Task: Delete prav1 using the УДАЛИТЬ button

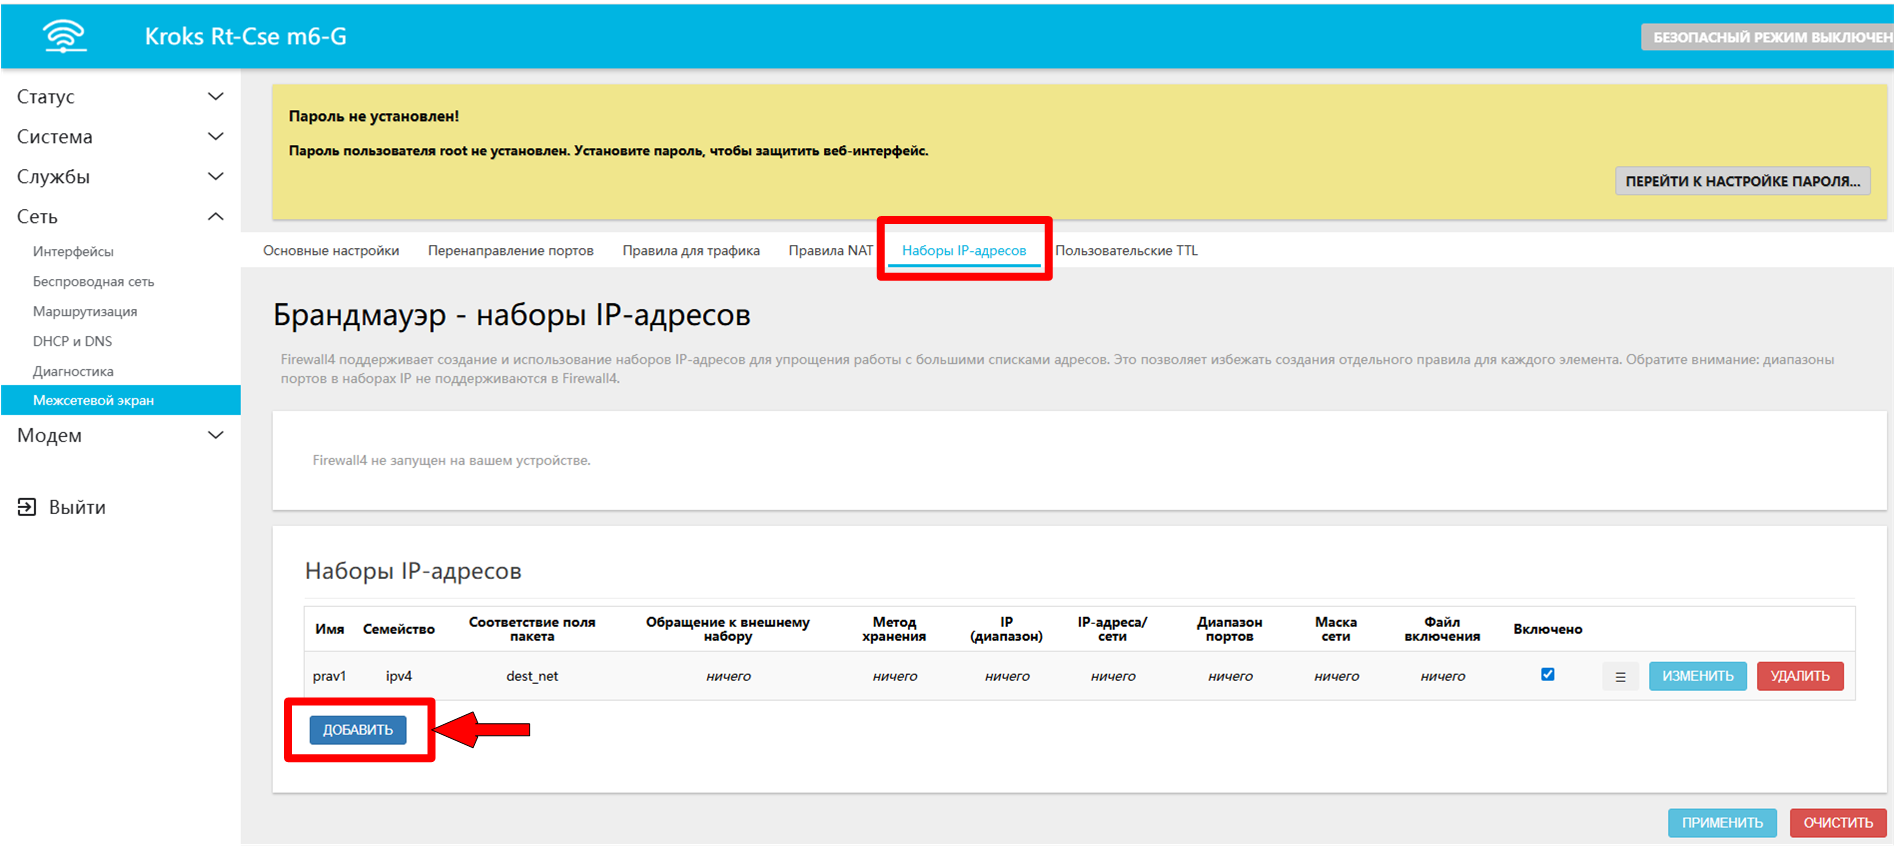Action: [x=1799, y=677]
